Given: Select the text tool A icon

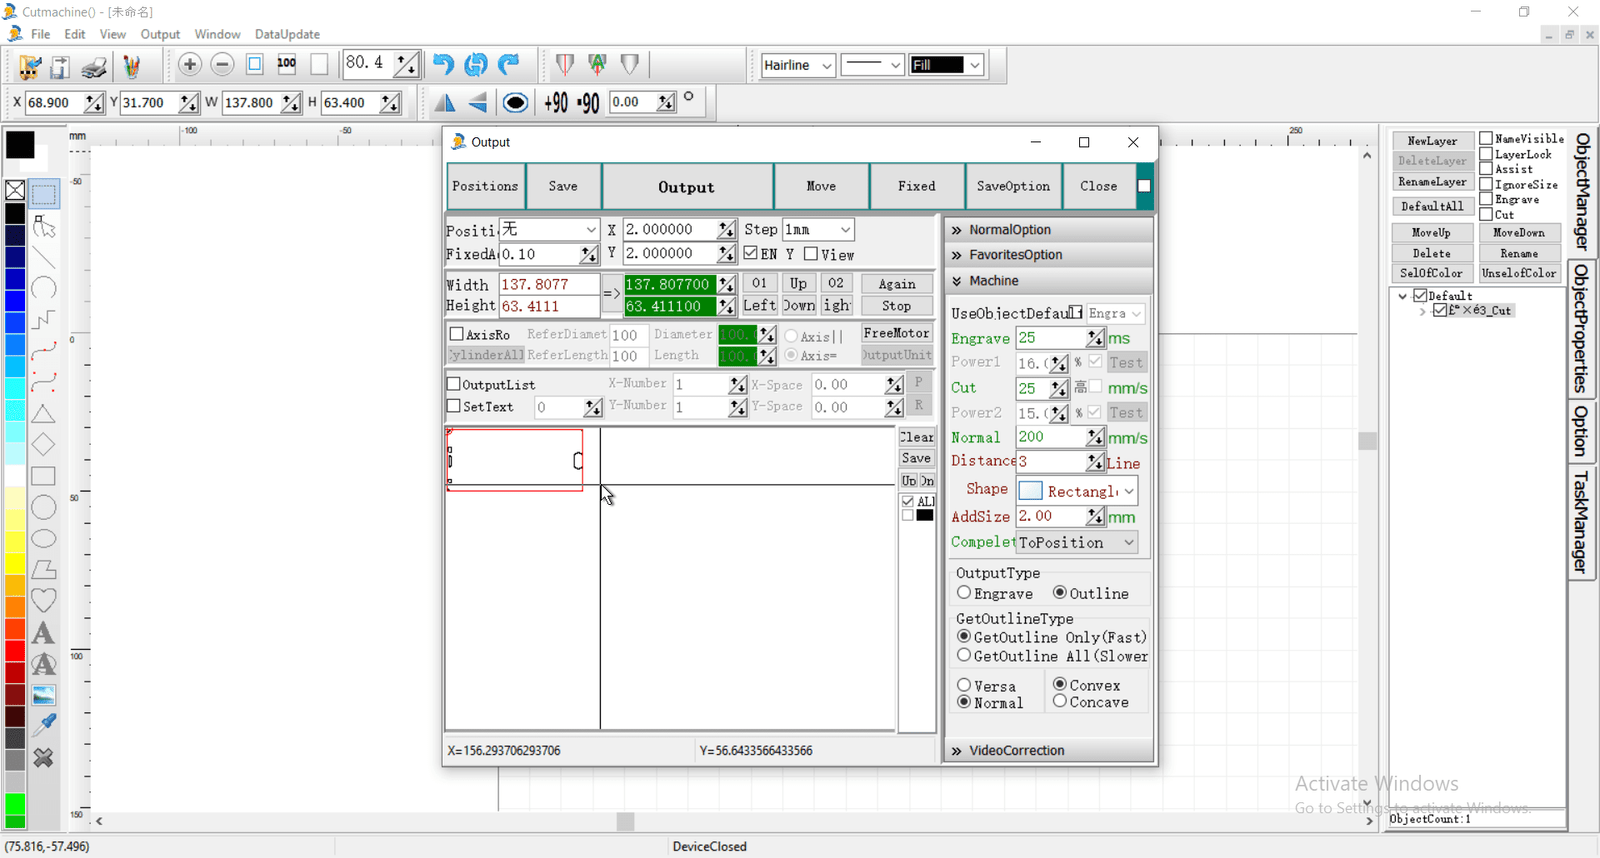Looking at the screenshot, I should (x=43, y=632).
